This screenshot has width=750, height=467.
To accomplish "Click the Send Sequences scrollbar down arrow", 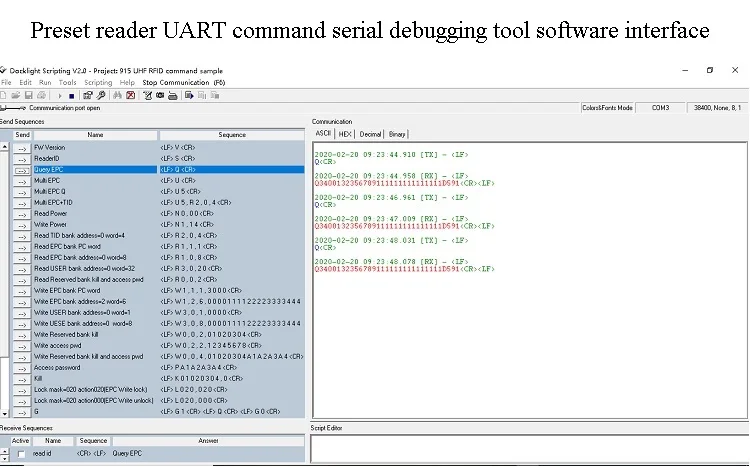I will point(4,413).
